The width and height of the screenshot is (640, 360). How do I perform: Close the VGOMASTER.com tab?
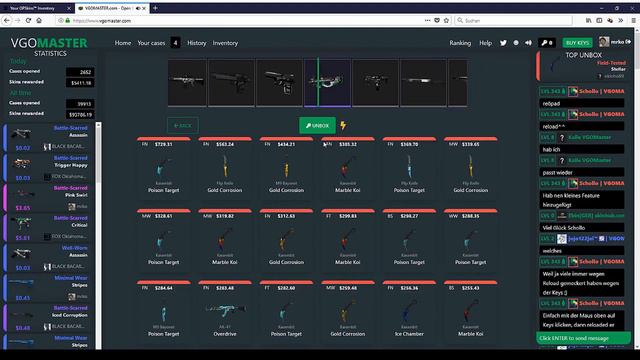(x=144, y=8)
